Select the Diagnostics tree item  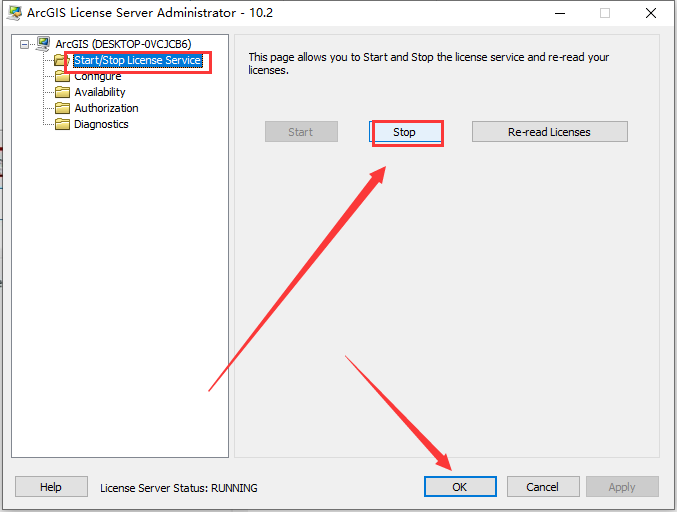tap(101, 124)
